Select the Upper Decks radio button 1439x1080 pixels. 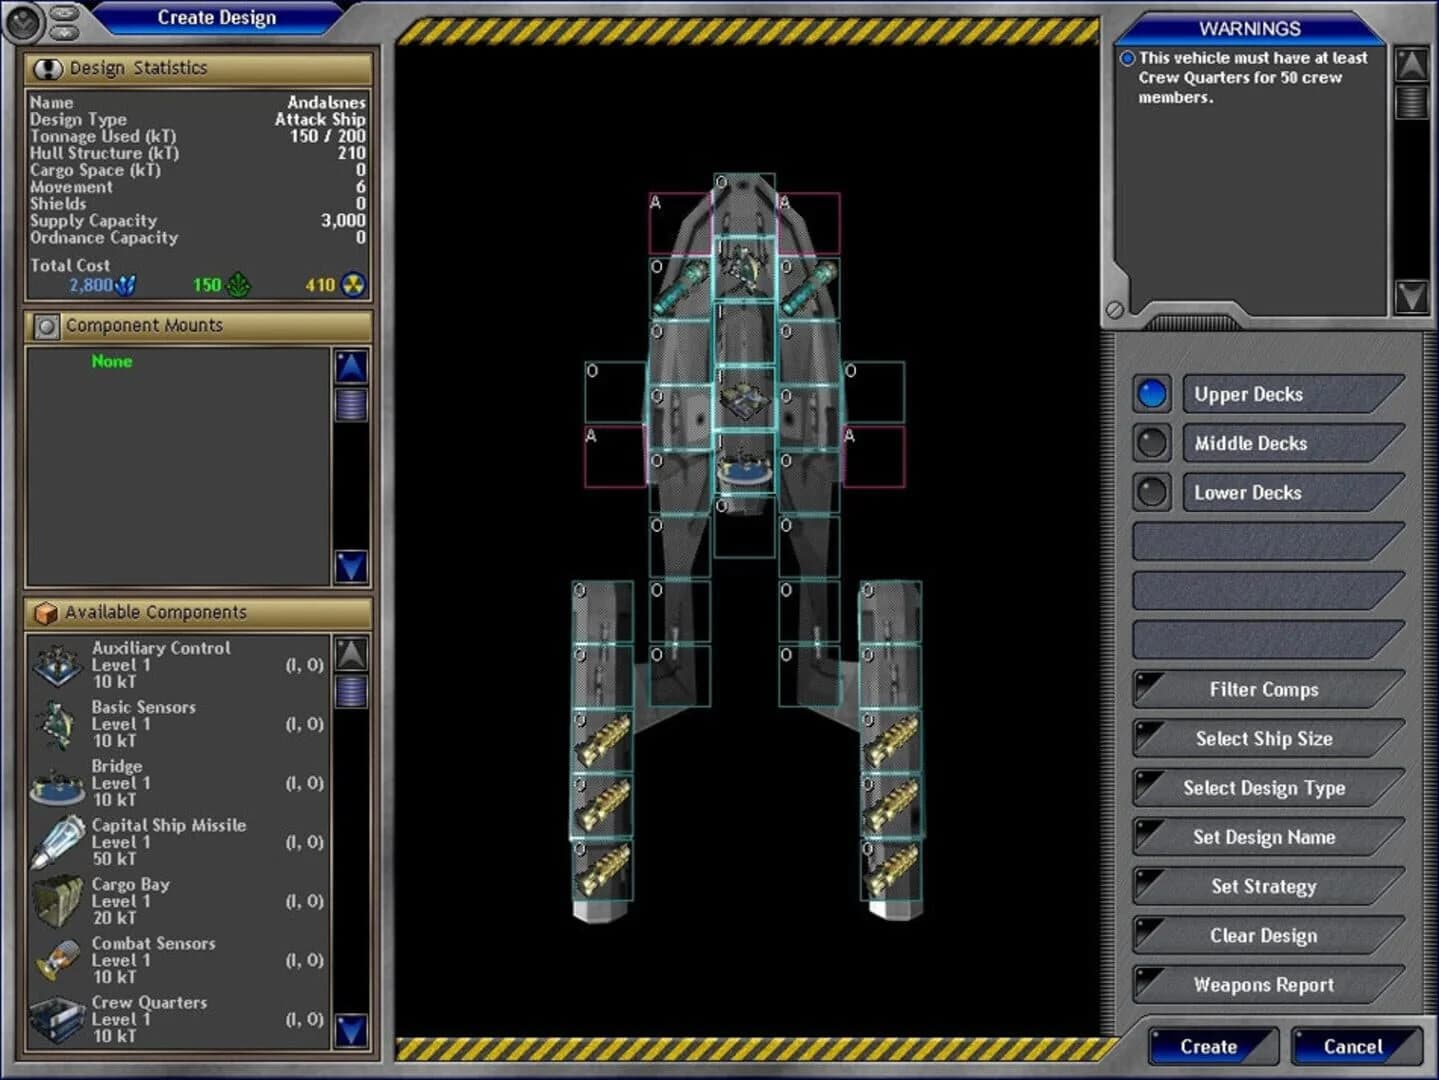pyautogui.click(x=1152, y=393)
